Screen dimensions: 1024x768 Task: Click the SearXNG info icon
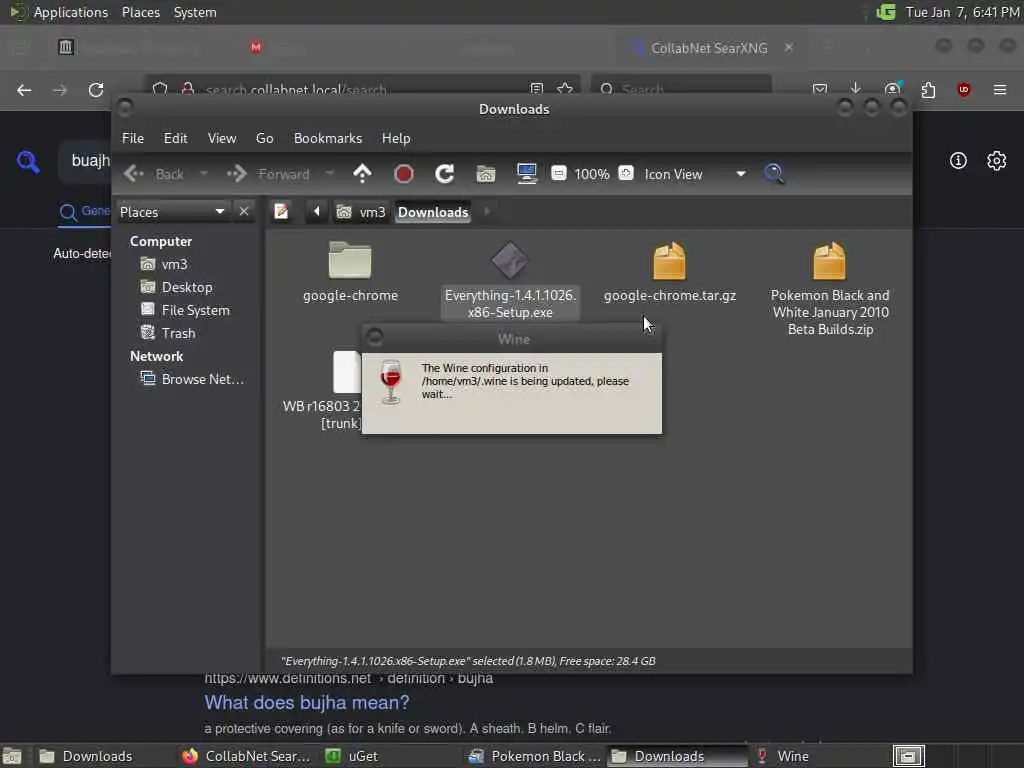[x=958, y=161]
